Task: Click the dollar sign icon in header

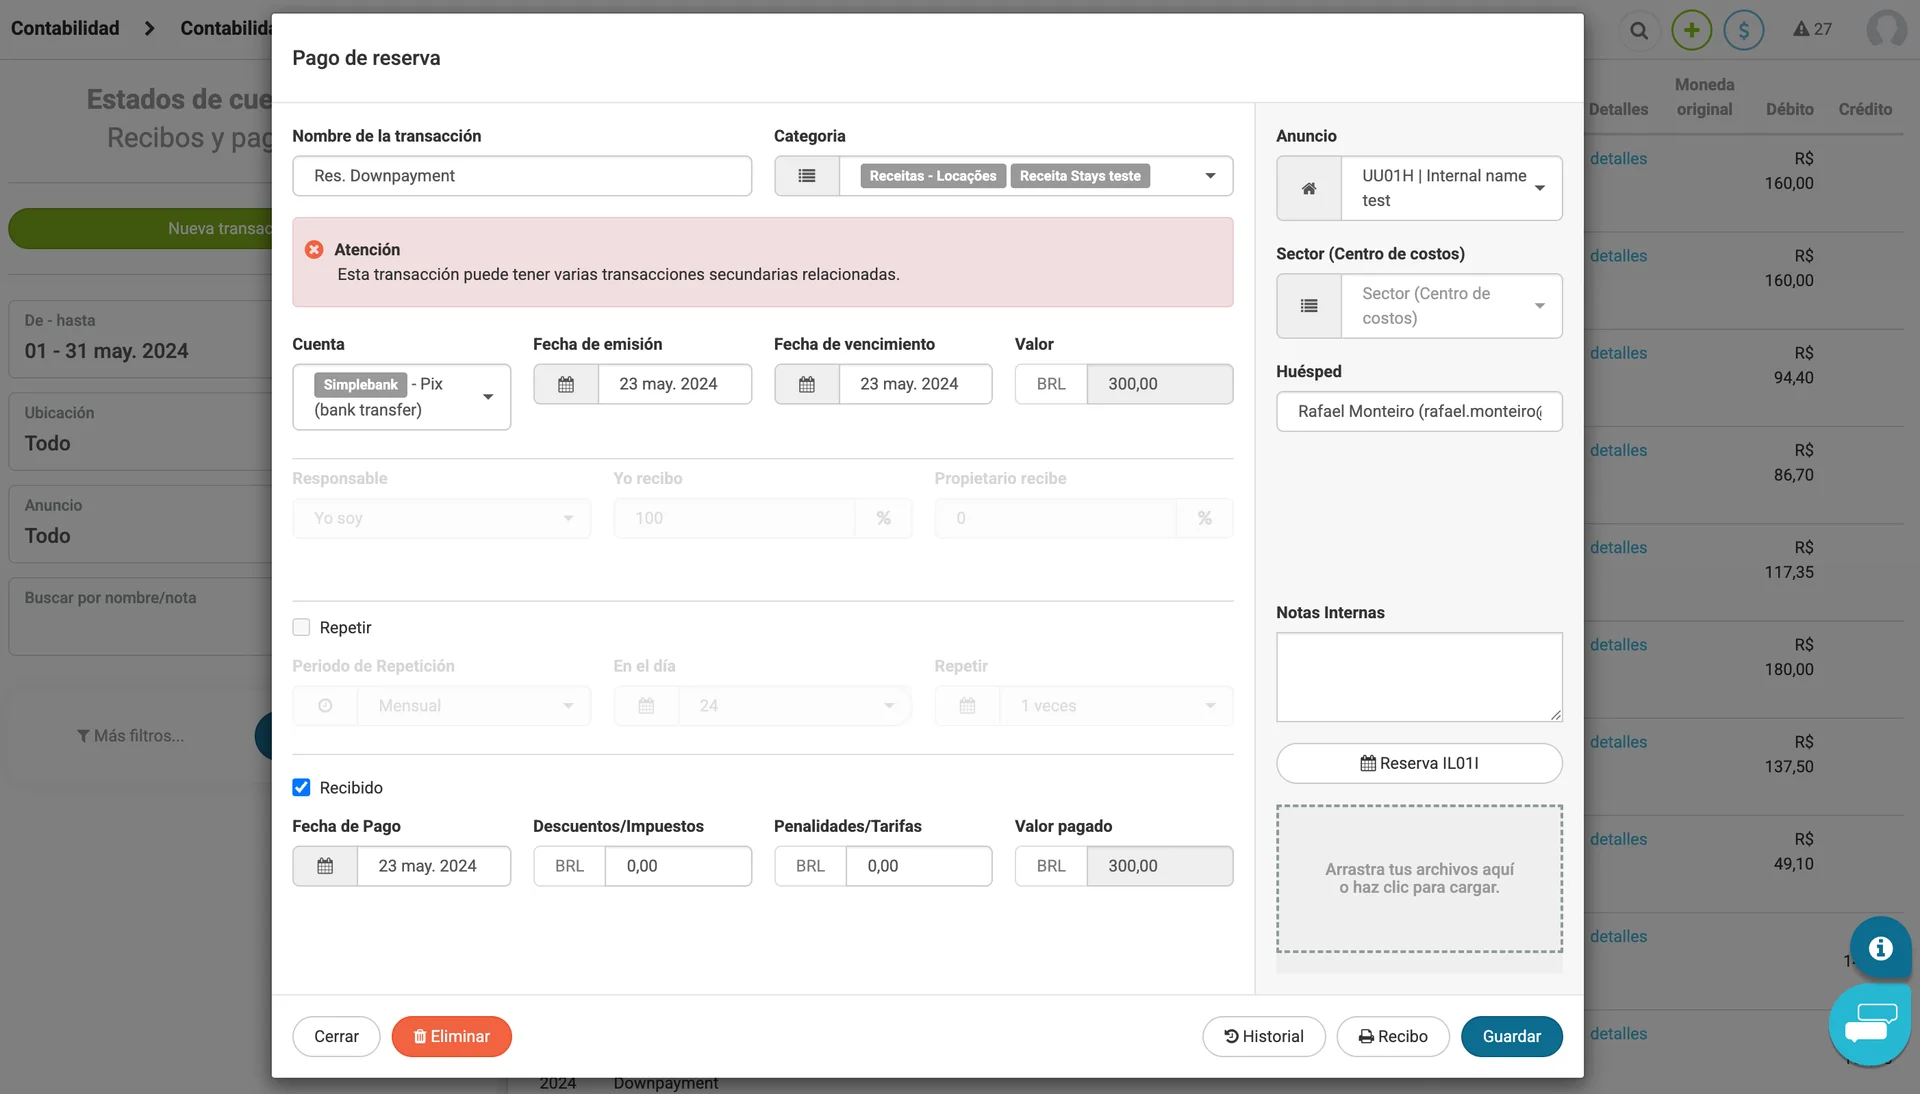Action: (1744, 30)
